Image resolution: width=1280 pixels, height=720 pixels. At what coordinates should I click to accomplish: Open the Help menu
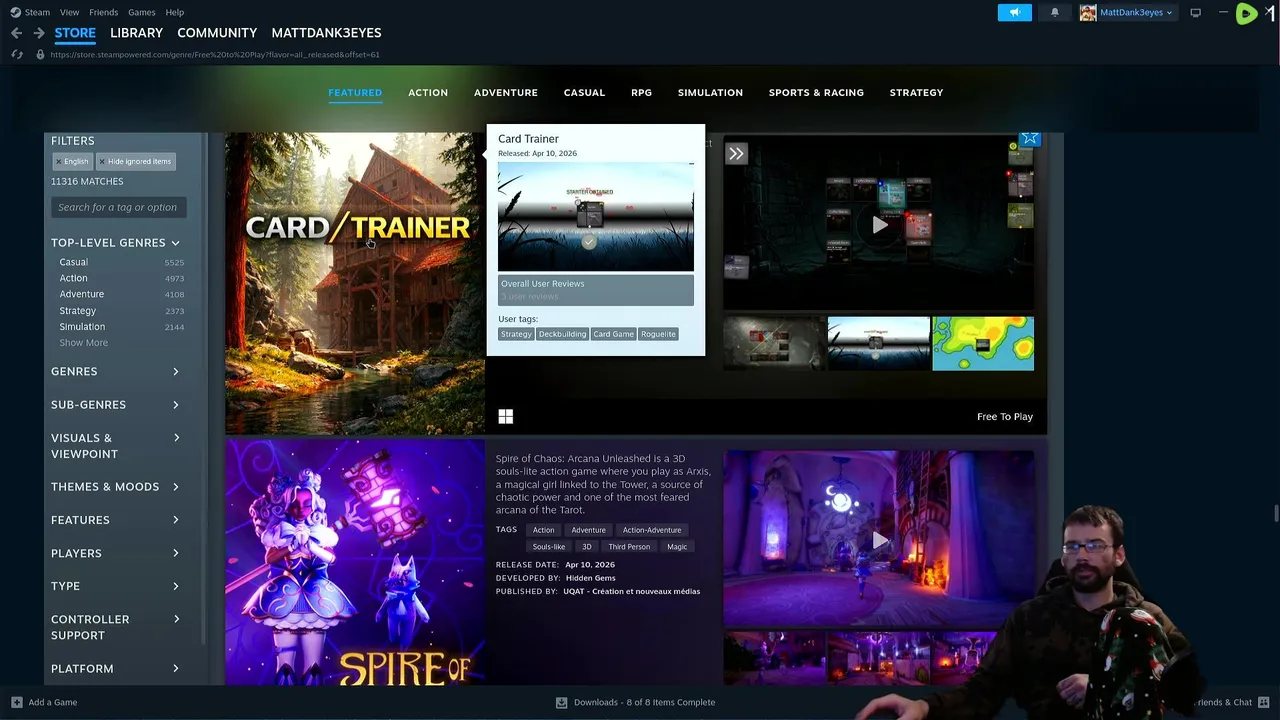pyautogui.click(x=175, y=12)
